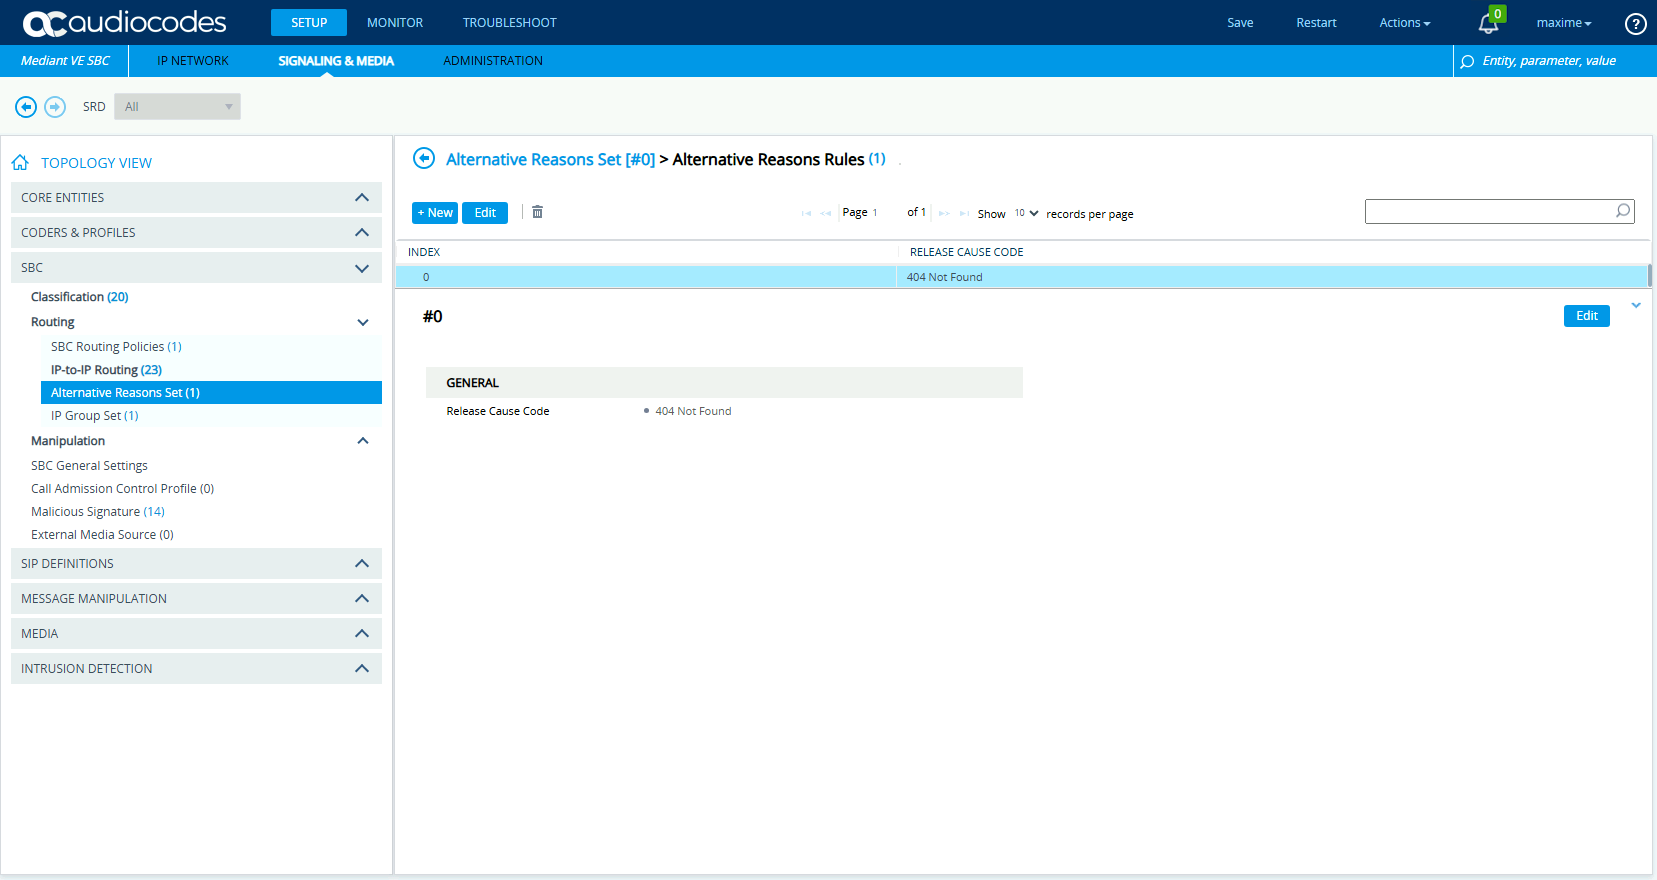The image size is (1657, 880).
Task: Switch to the Monitor tab
Action: click(x=395, y=23)
